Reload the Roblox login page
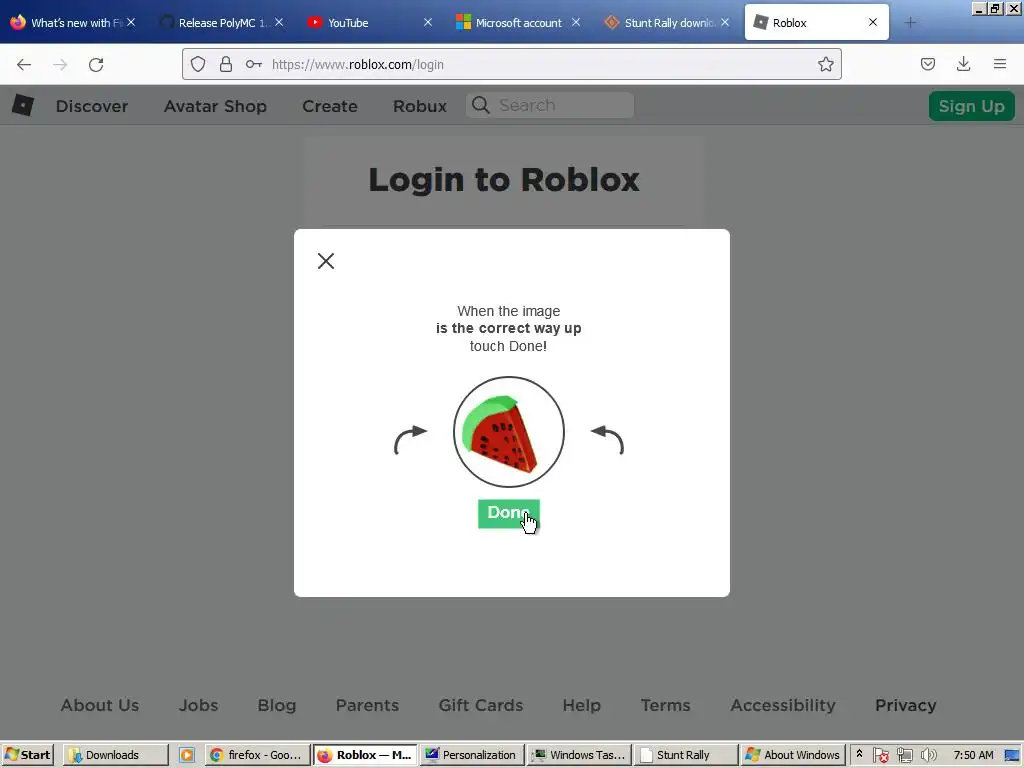Image resolution: width=1024 pixels, height=768 pixels. [x=96, y=64]
